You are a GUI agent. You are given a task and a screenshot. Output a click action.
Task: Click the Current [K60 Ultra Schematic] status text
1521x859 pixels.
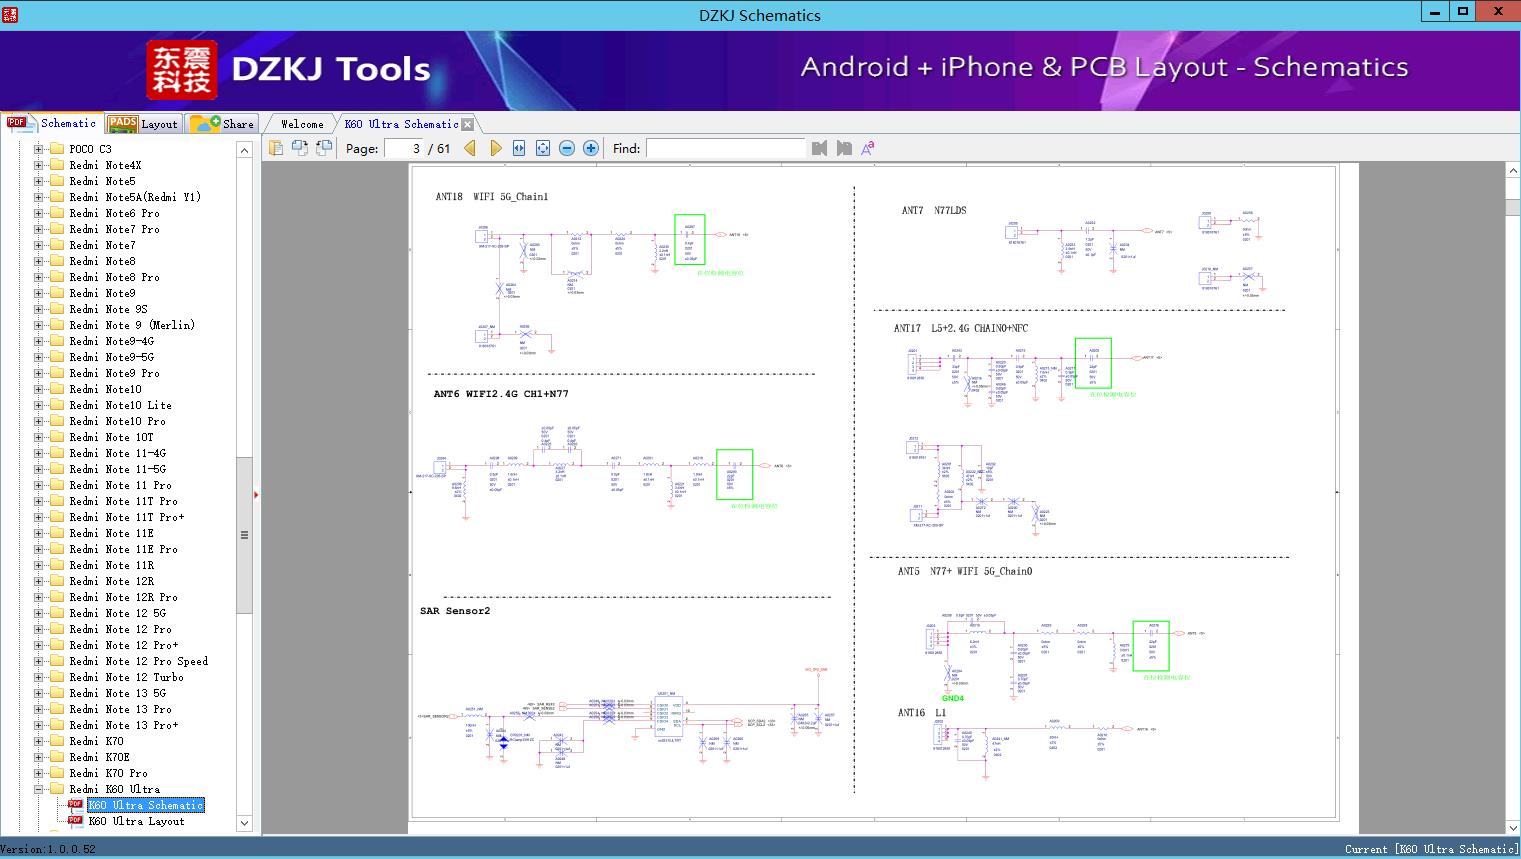[1431, 849]
